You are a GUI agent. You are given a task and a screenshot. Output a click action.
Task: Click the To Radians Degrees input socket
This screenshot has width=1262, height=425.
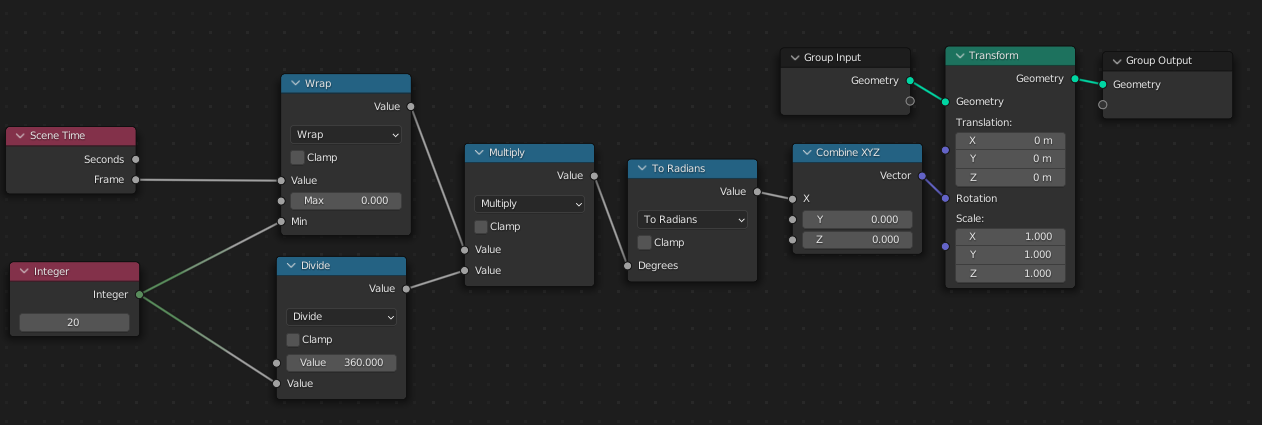[x=628, y=266]
